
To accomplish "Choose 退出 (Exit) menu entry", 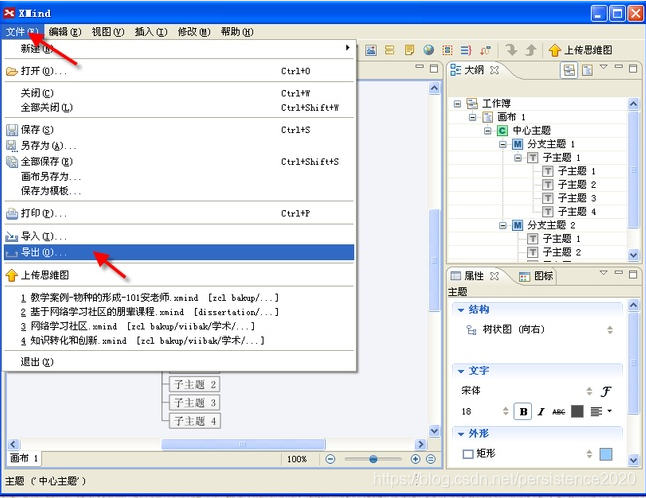I will [x=179, y=362].
